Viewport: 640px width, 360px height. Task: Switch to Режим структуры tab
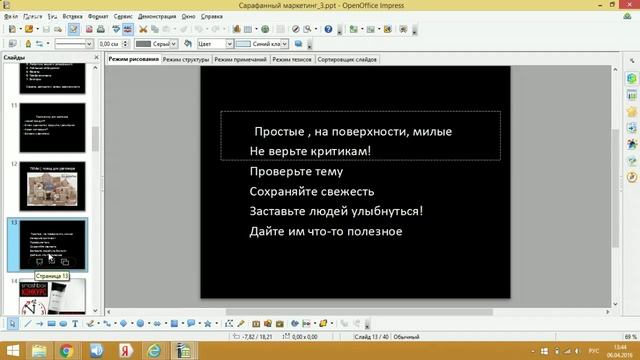tap(186, 60)
